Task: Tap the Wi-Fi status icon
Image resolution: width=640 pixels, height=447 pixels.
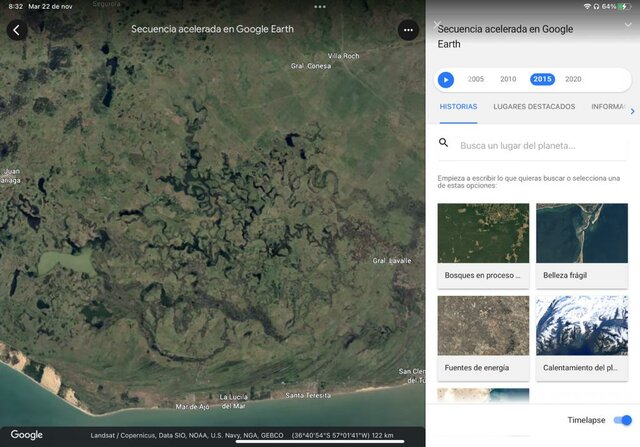Action: pyautogui.click(x=587, y=7)
